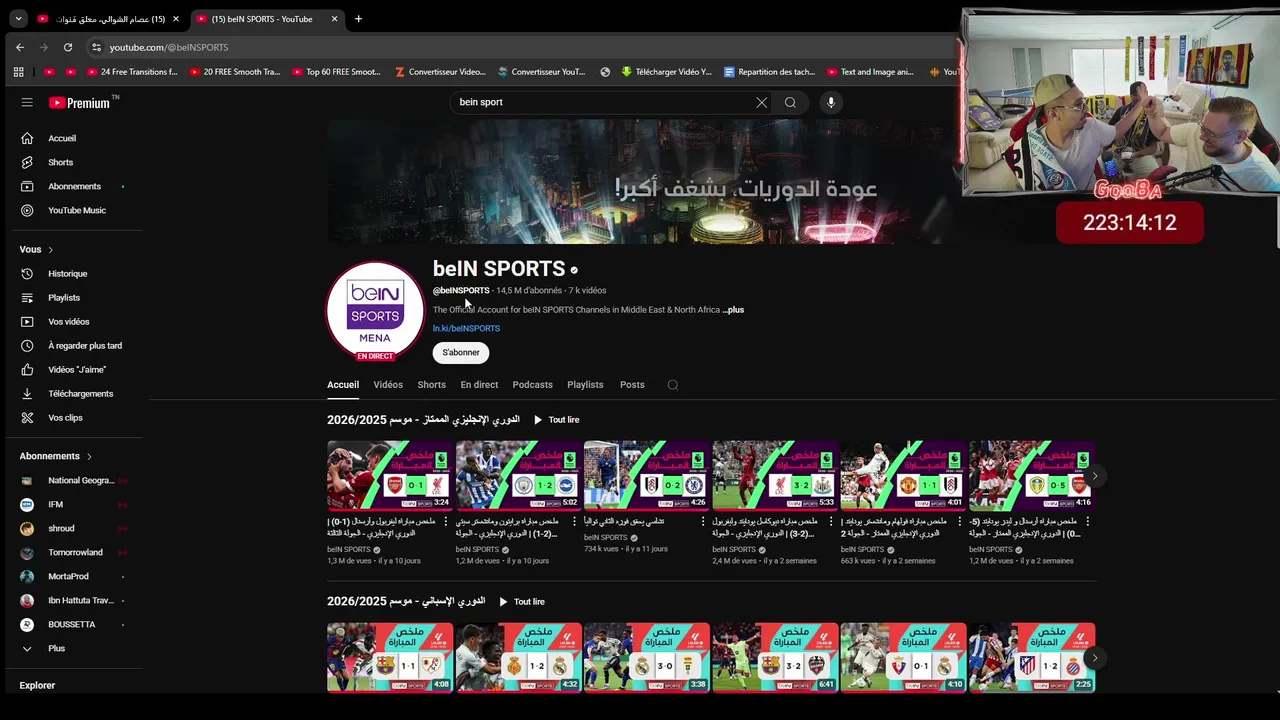Click S'abonner to subscribe

tap(461, 352)
